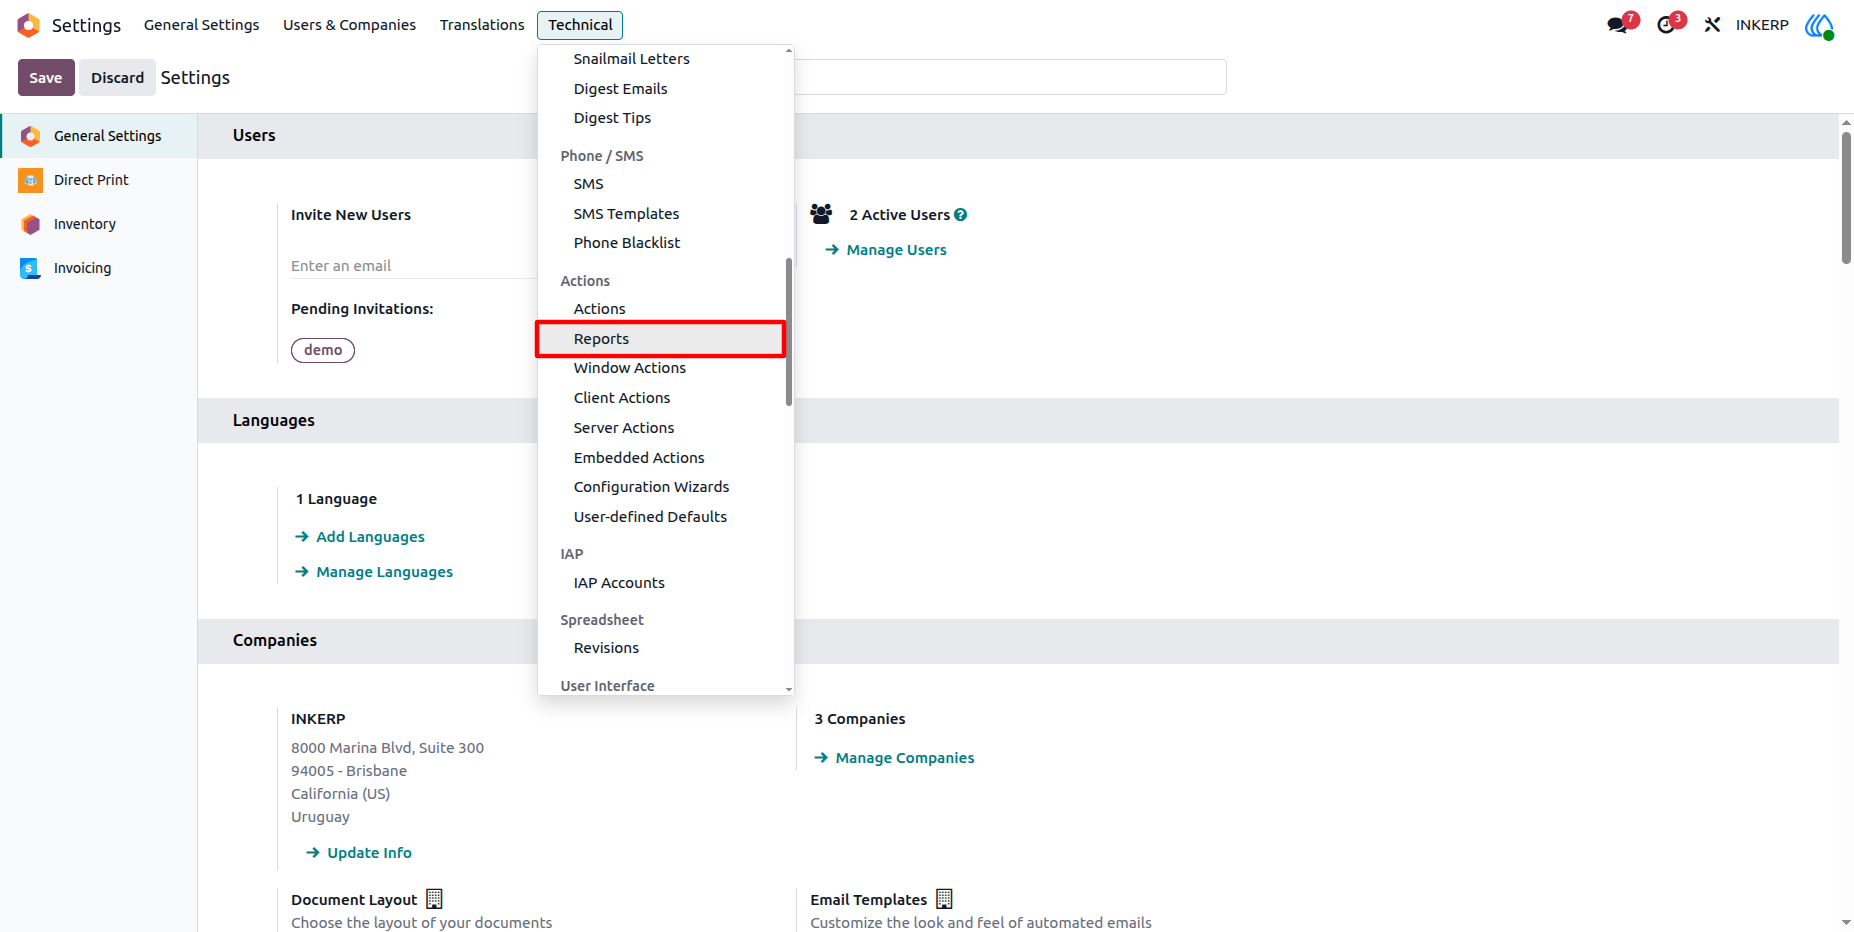The height and width of the screenshot is (932, 1854).
Task: Follow the Add Languages link
Action: point(360,537)
